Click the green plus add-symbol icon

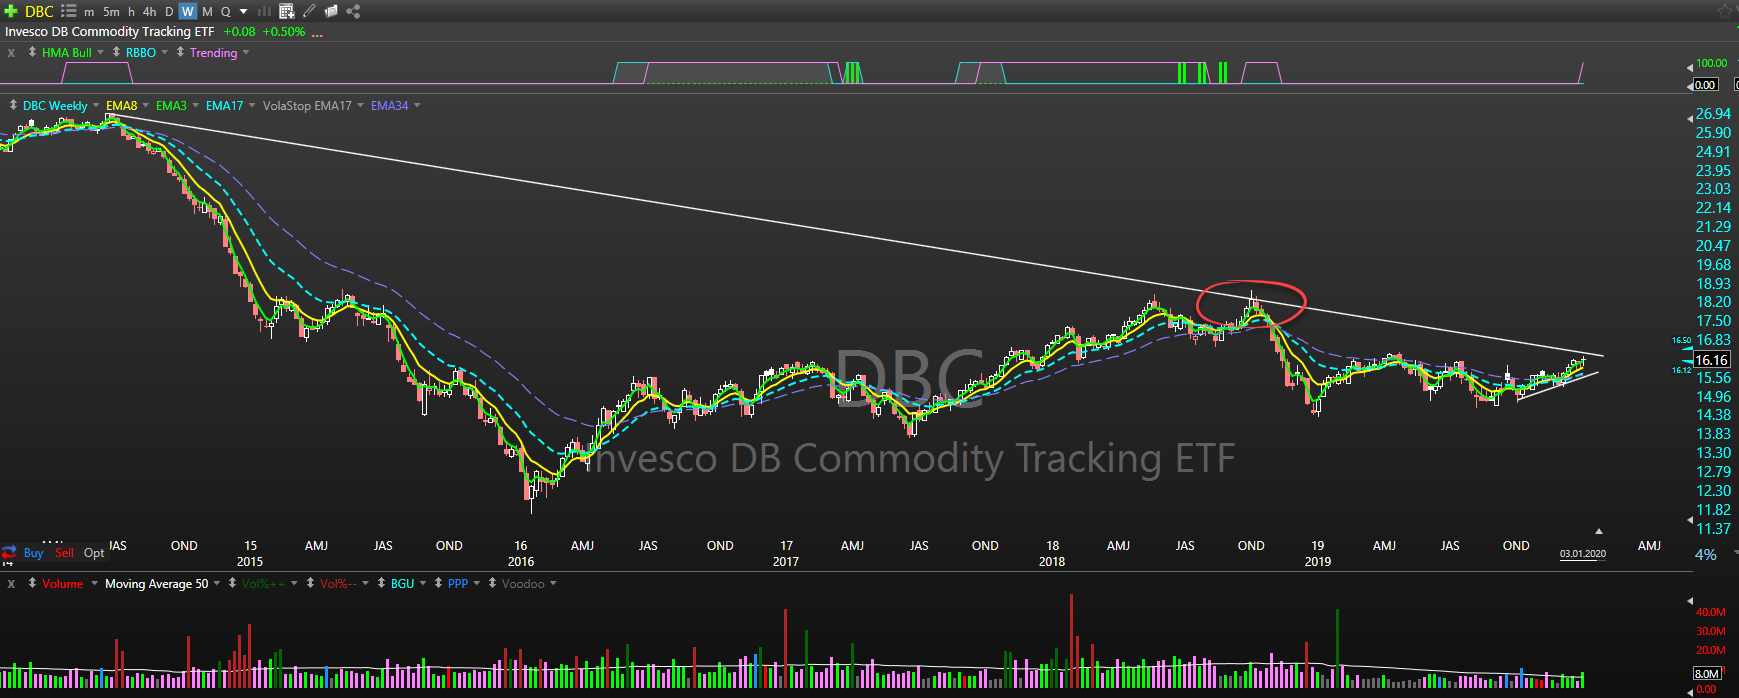[11, 11]
